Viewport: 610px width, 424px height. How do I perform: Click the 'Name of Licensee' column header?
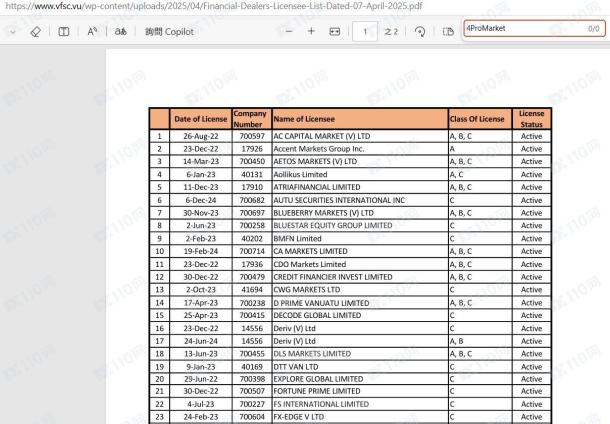[360, 119]
